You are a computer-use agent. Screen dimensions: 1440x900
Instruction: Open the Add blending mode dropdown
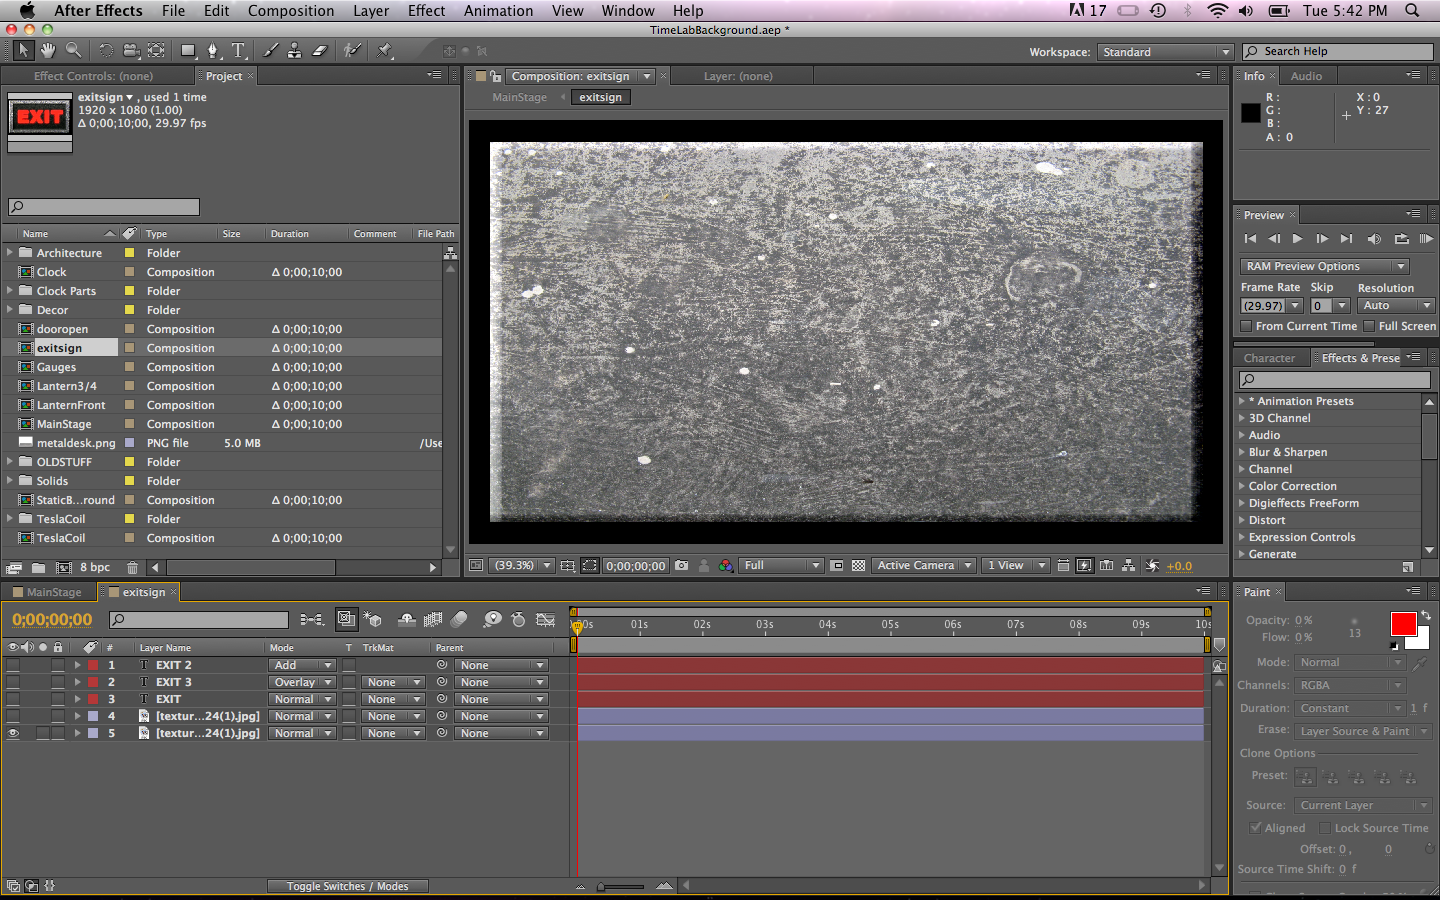point(302,665)
